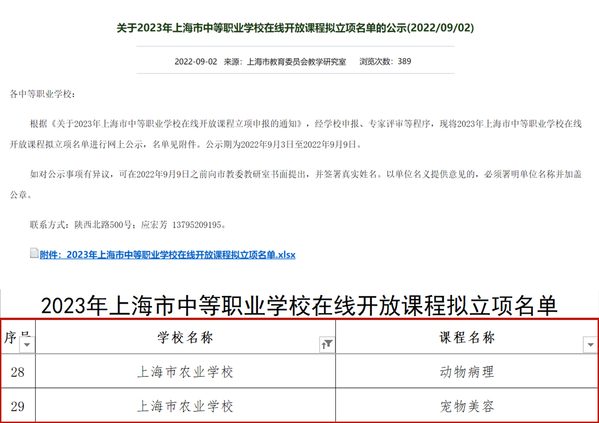Image resolution: width=599 pixels, height=423 pixels.
Task: Select 上海市农业学校 in row 28
Action: point(185,371)
